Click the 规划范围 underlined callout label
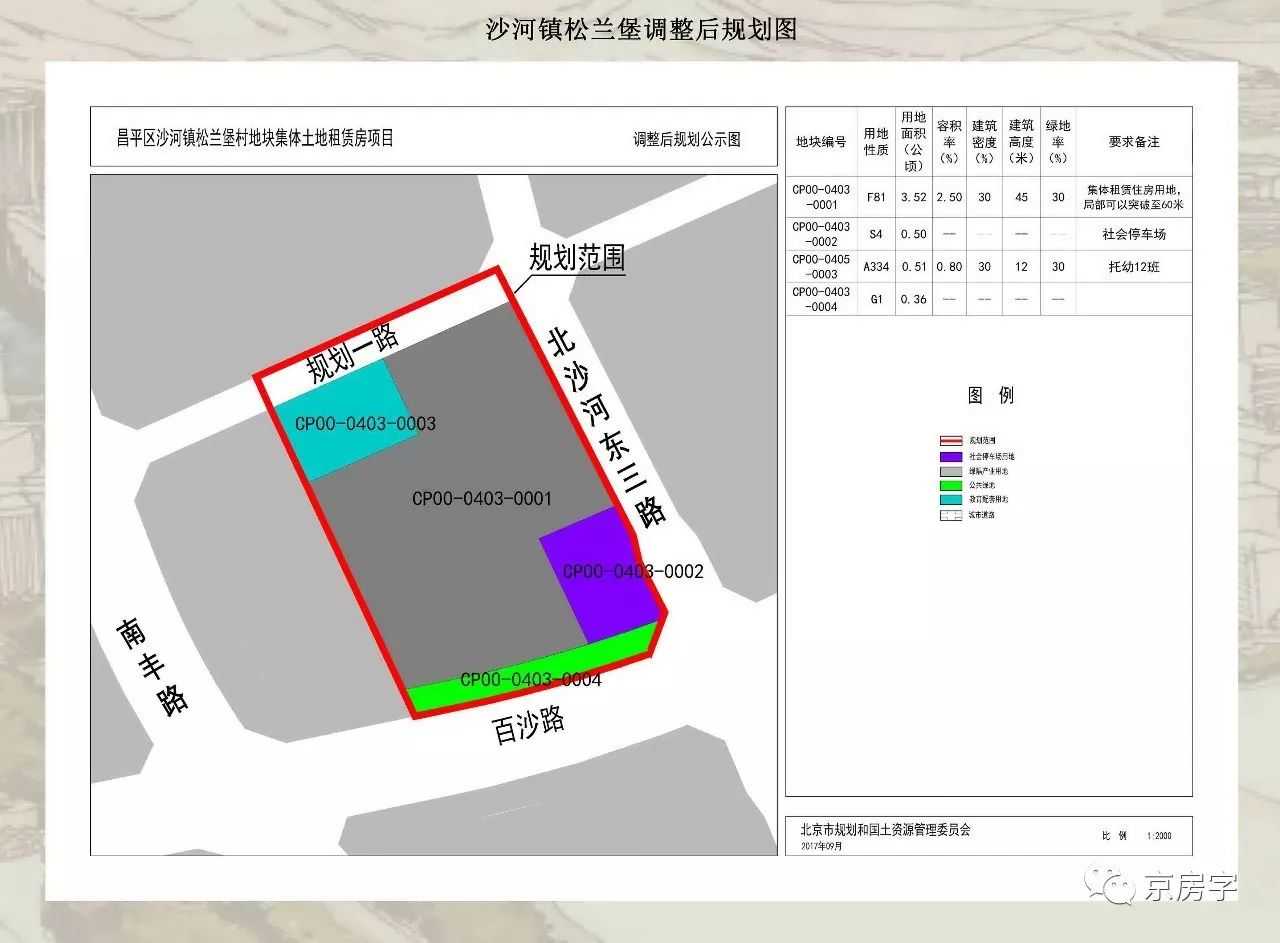Viewport: 1280px width, 943px height. [577, 259]
